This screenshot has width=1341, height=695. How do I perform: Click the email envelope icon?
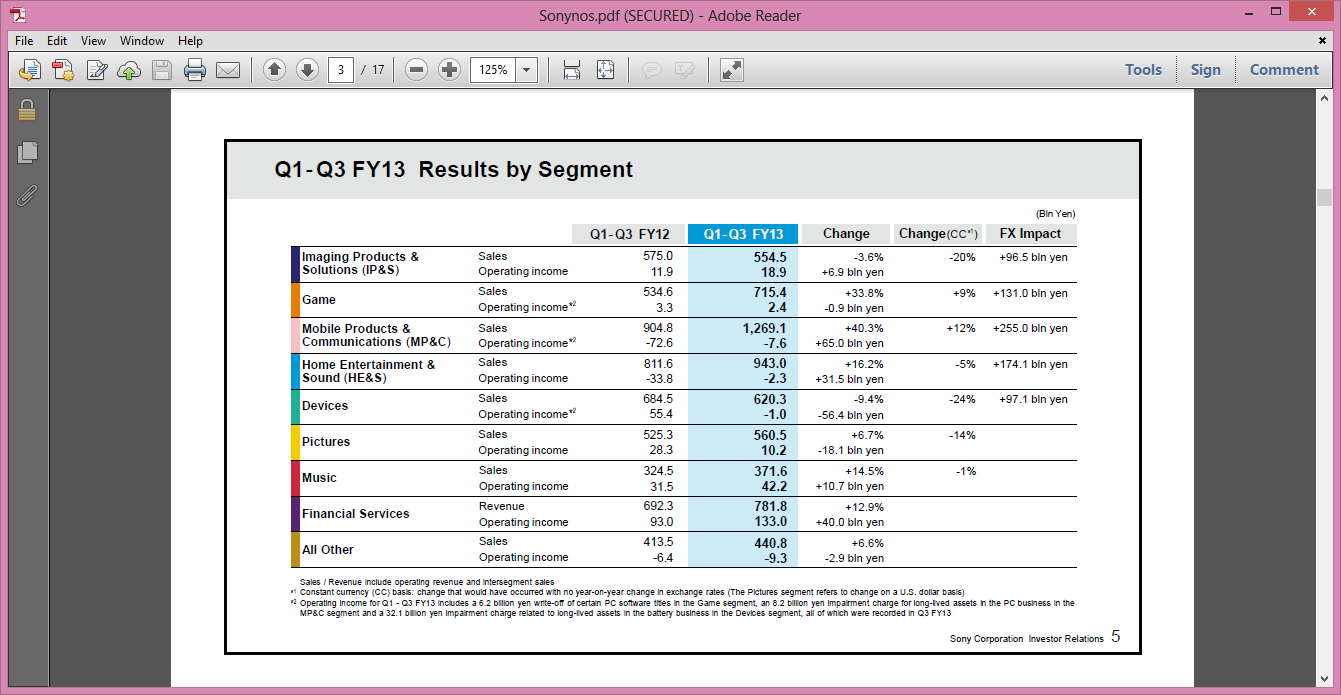[228, 70]
